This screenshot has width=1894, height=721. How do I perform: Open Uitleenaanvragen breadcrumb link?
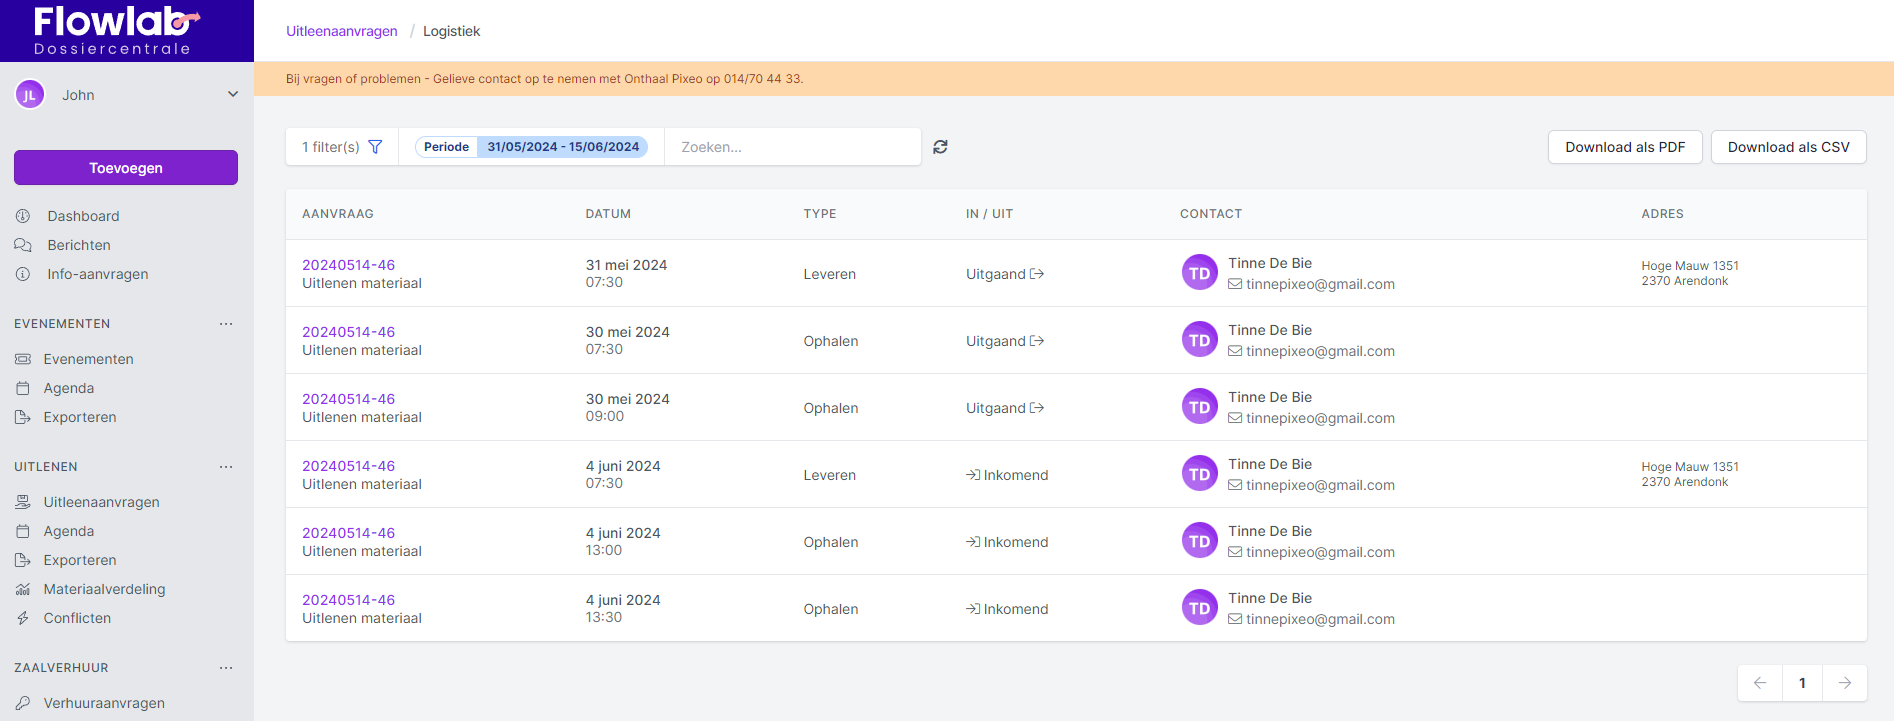click(x=342, y=31)
